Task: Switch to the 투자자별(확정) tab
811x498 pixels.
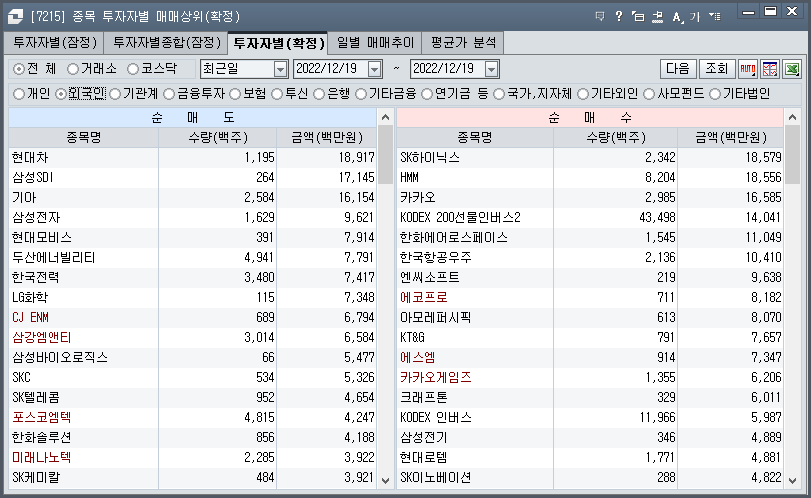Action: (x=278, y=43)
